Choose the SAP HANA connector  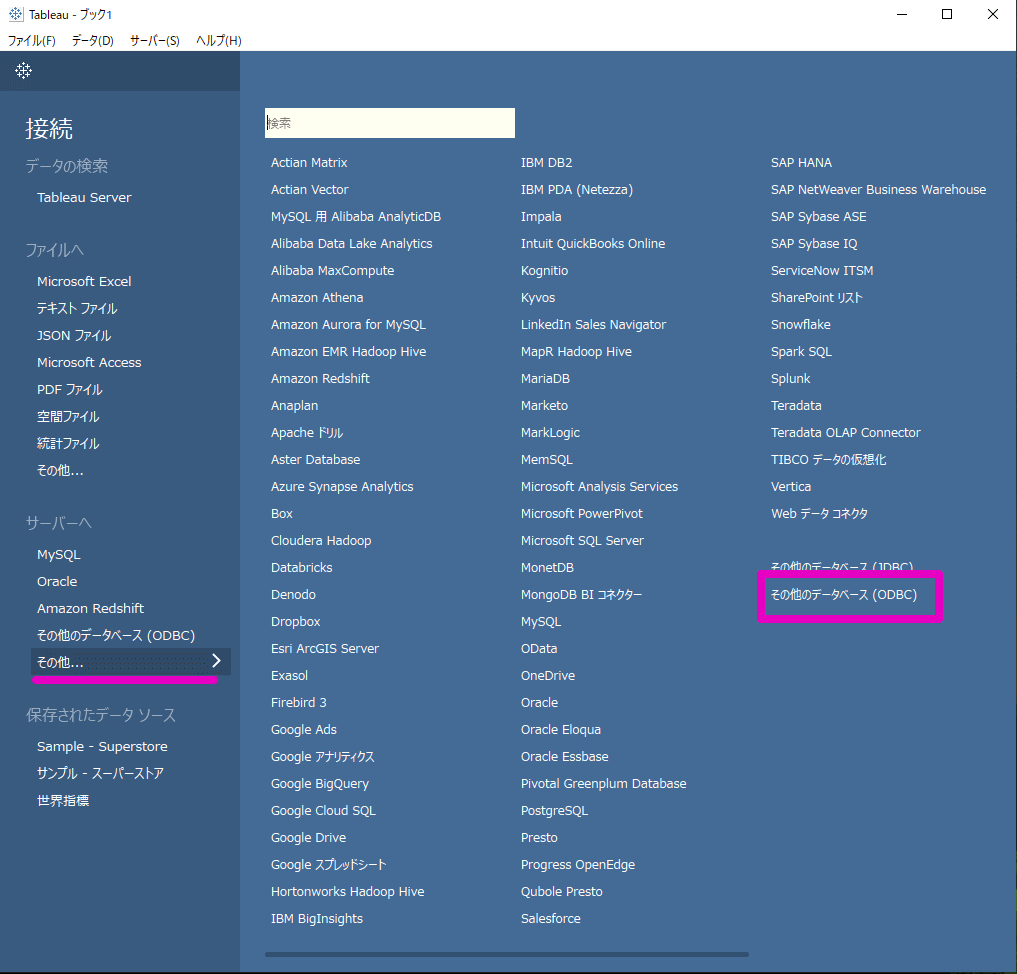802,163
